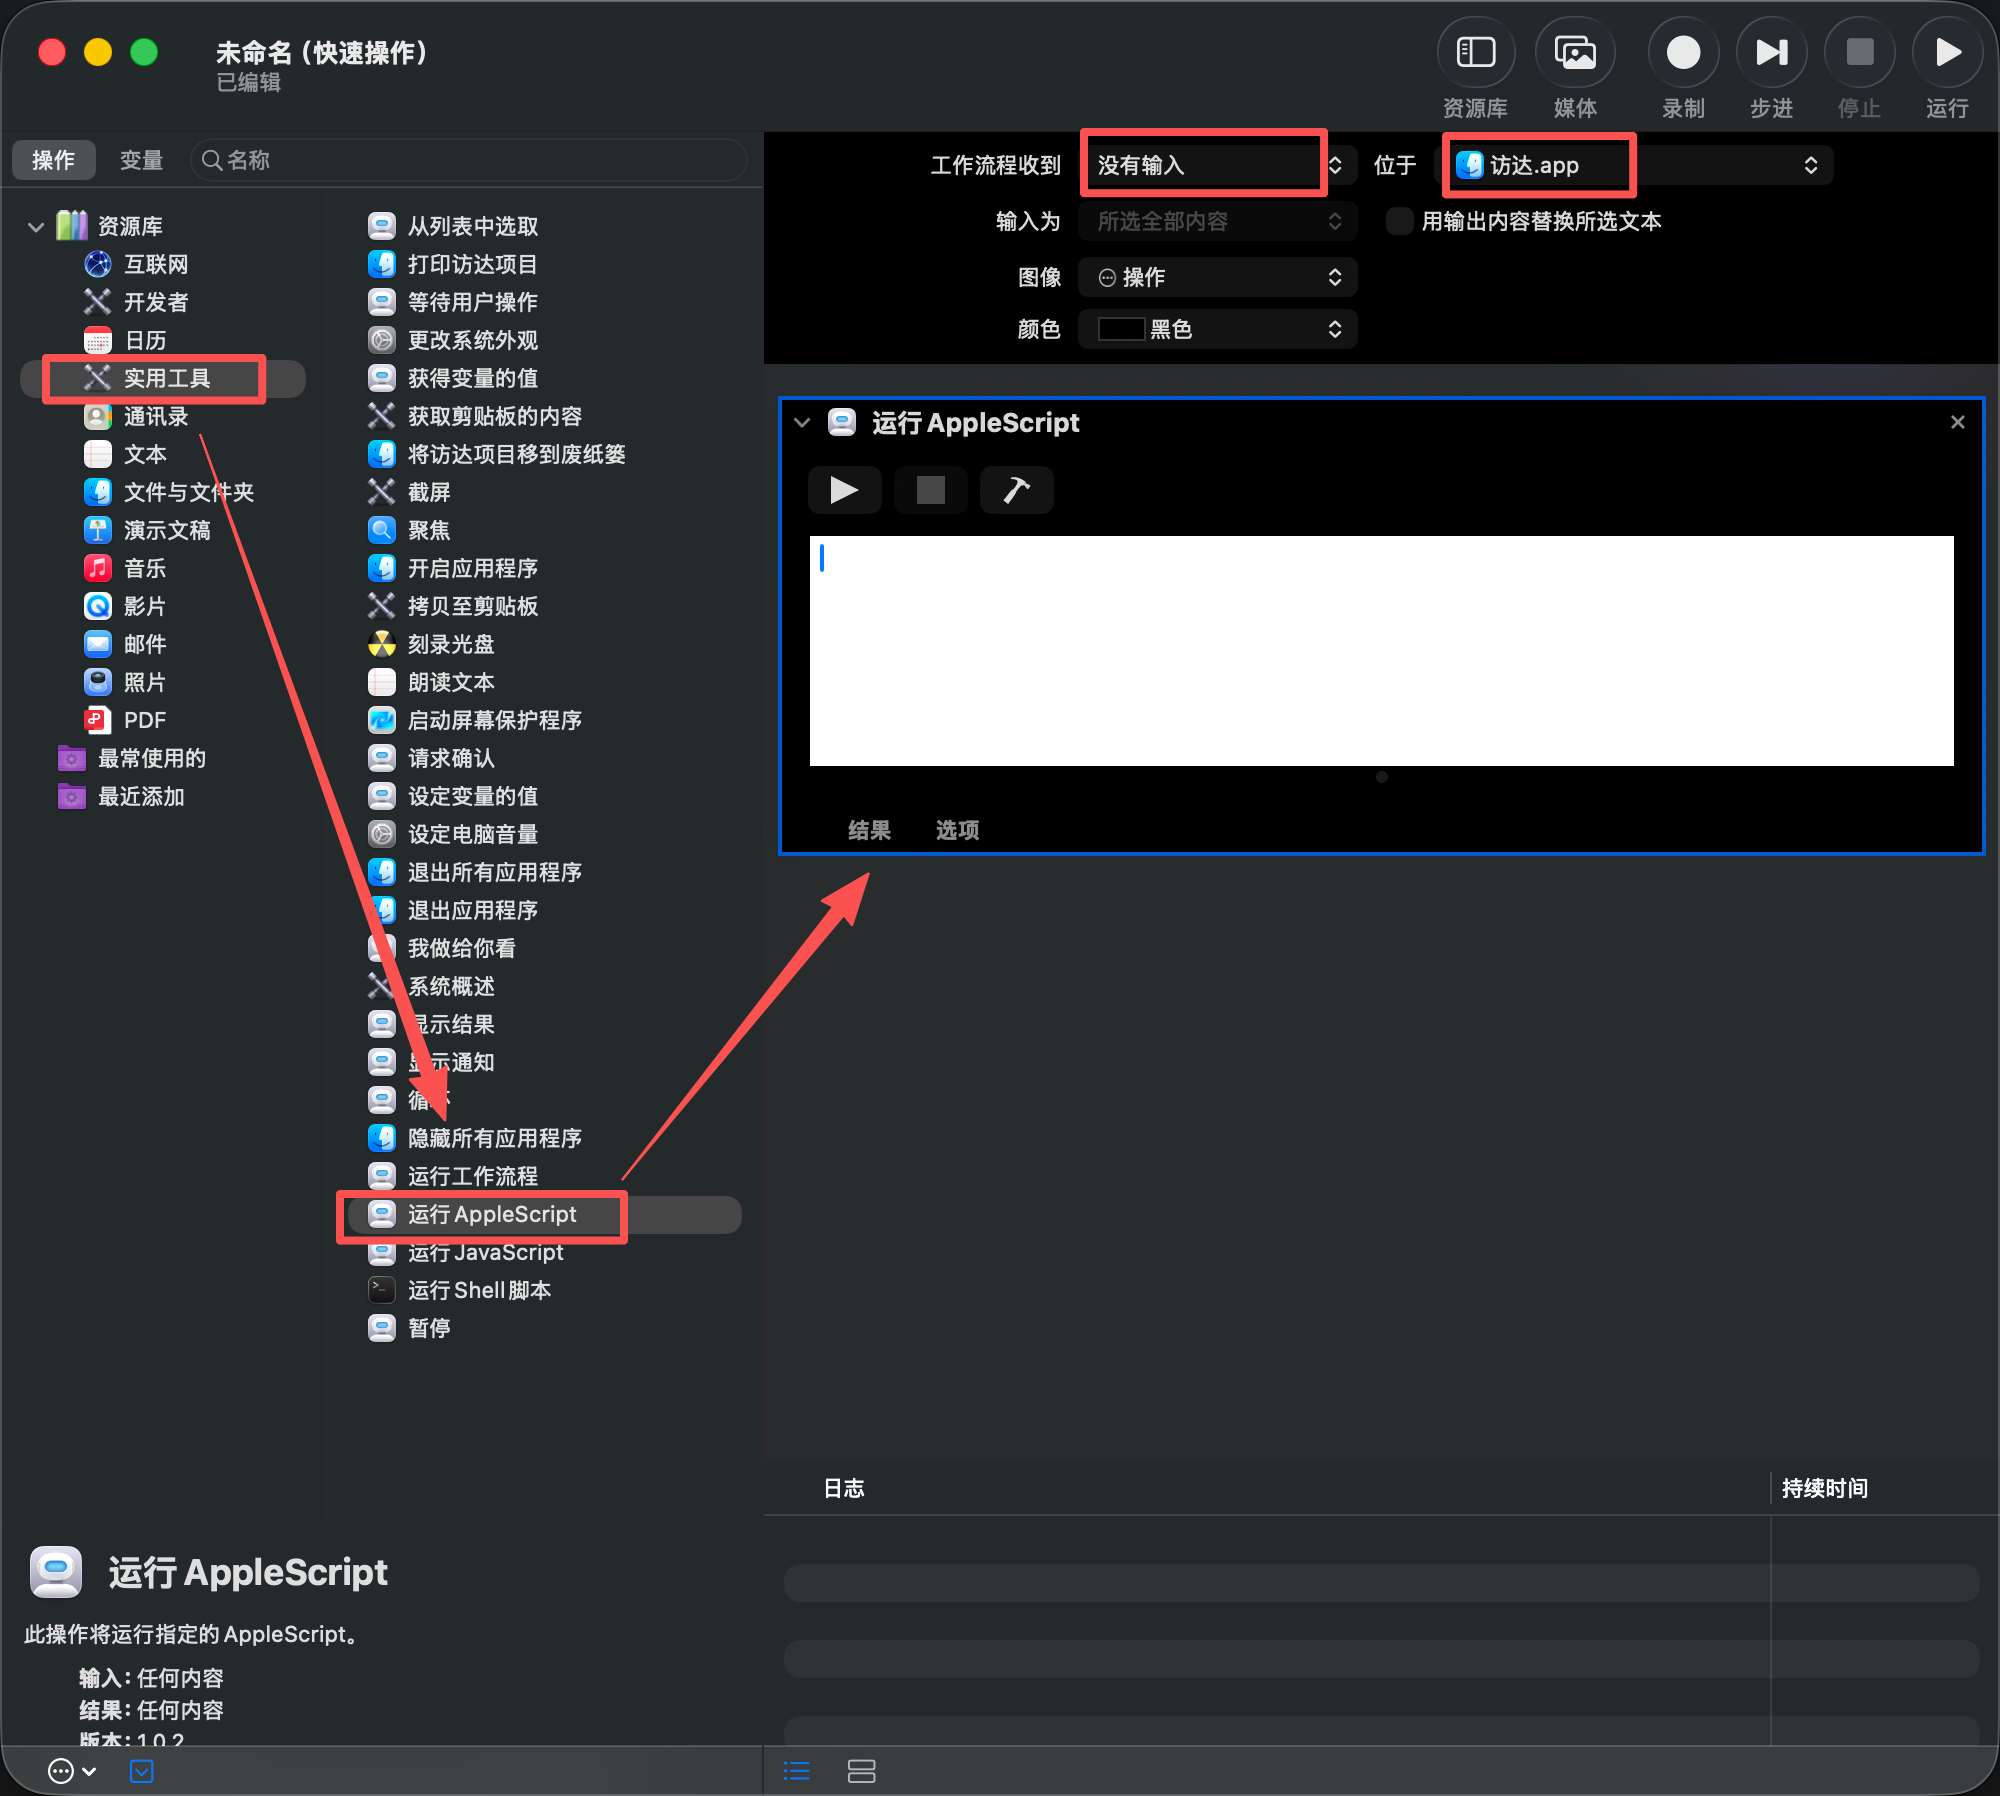This screenshot has height=1796, width=2000.
Task: Click the 资源库 sidebar toggle icon
Action: coord(1475,52)
